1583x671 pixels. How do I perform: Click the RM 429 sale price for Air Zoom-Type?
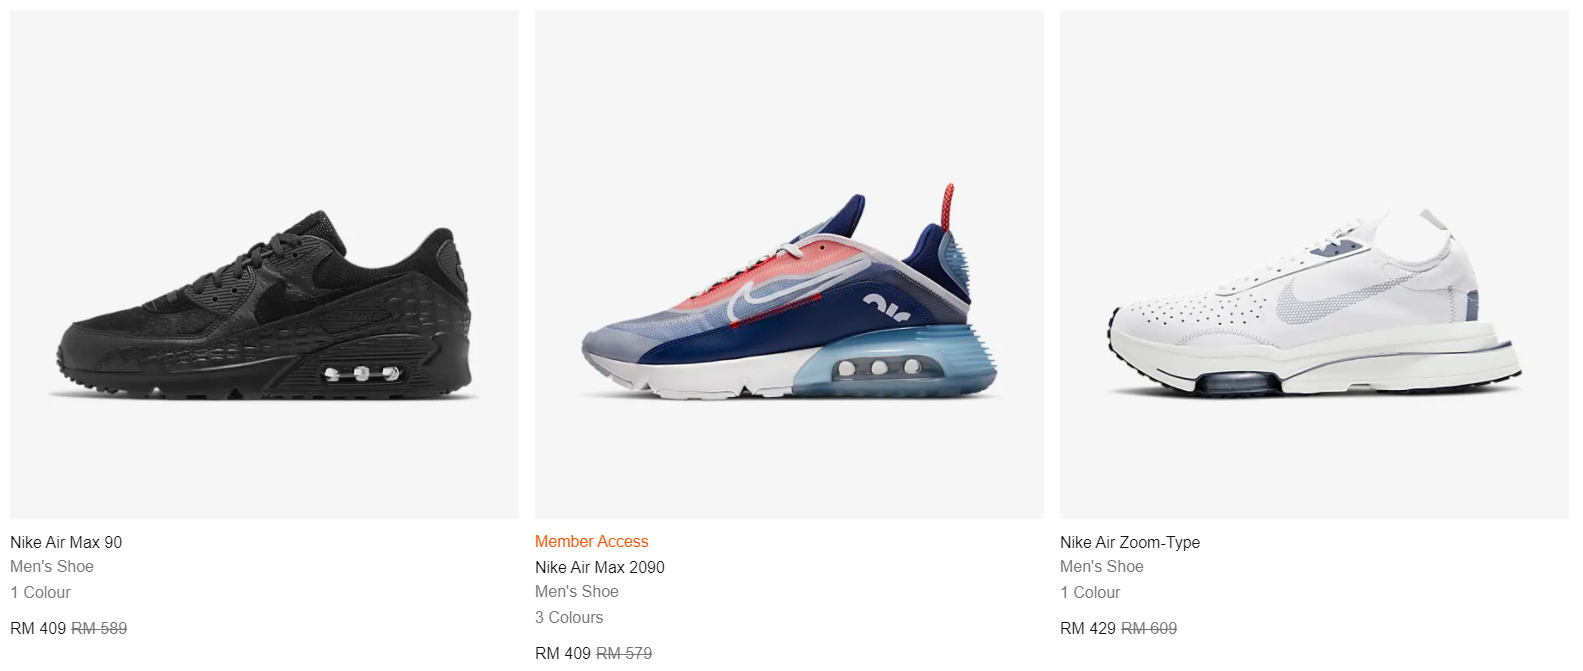pos(1088,628)
